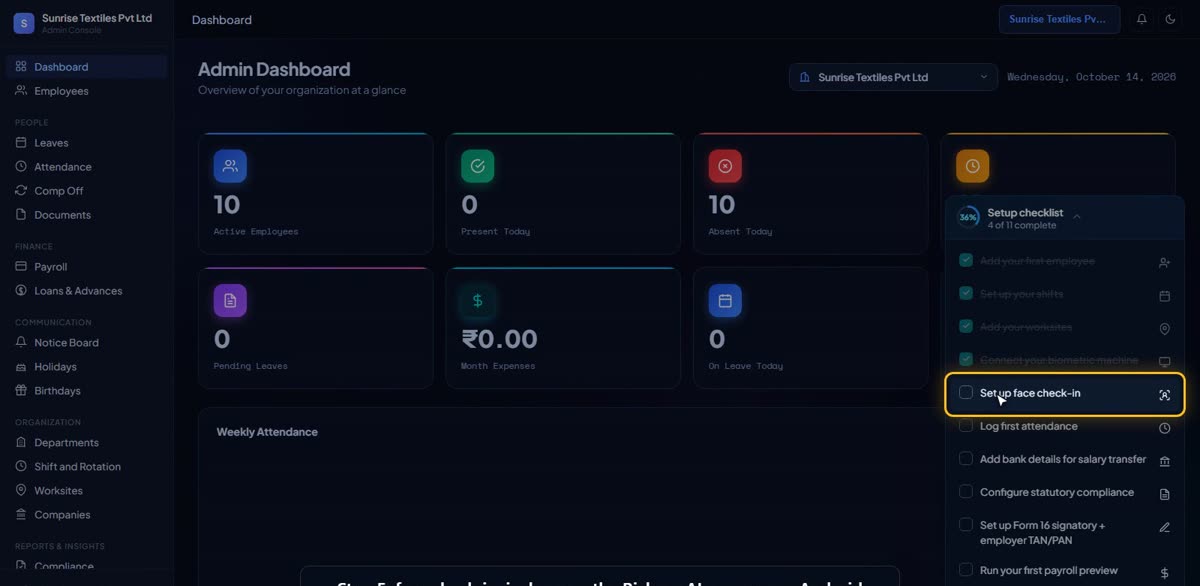This screenshot has width=1200, height=586.
Task: Click face scan icon beside face check-in
Action: pyautogui.click(x=1164, y=395)
